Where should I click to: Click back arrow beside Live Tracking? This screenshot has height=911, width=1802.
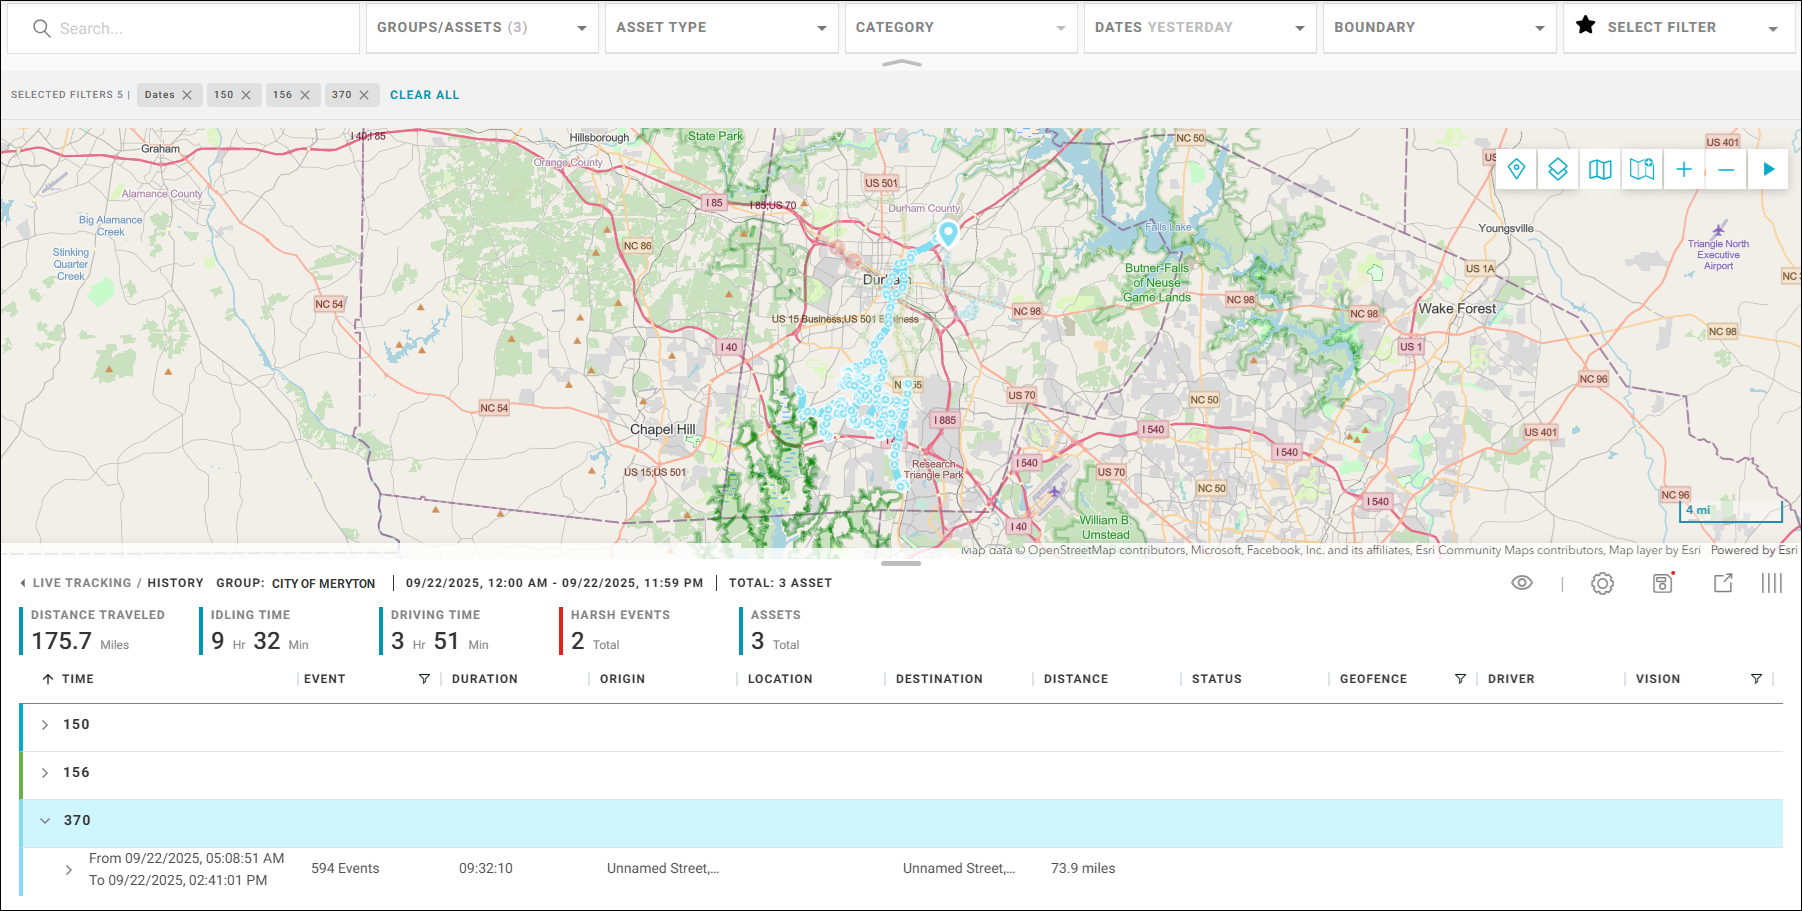[x=23, y=583]
